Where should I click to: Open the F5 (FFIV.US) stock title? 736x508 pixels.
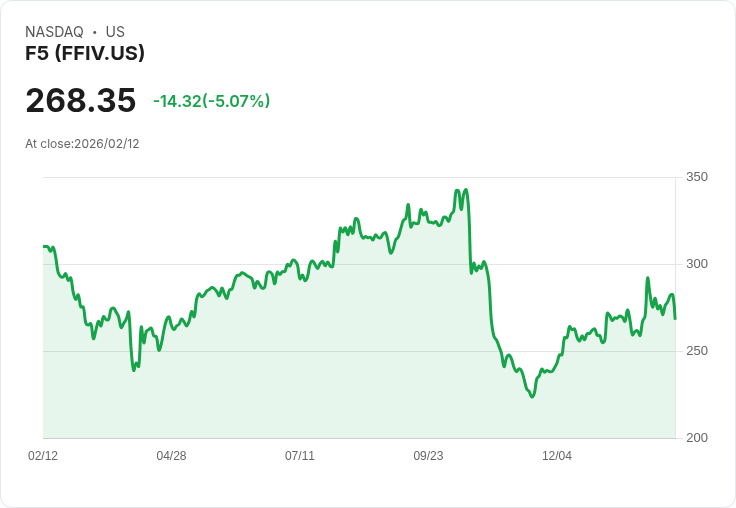coord(85,53)
